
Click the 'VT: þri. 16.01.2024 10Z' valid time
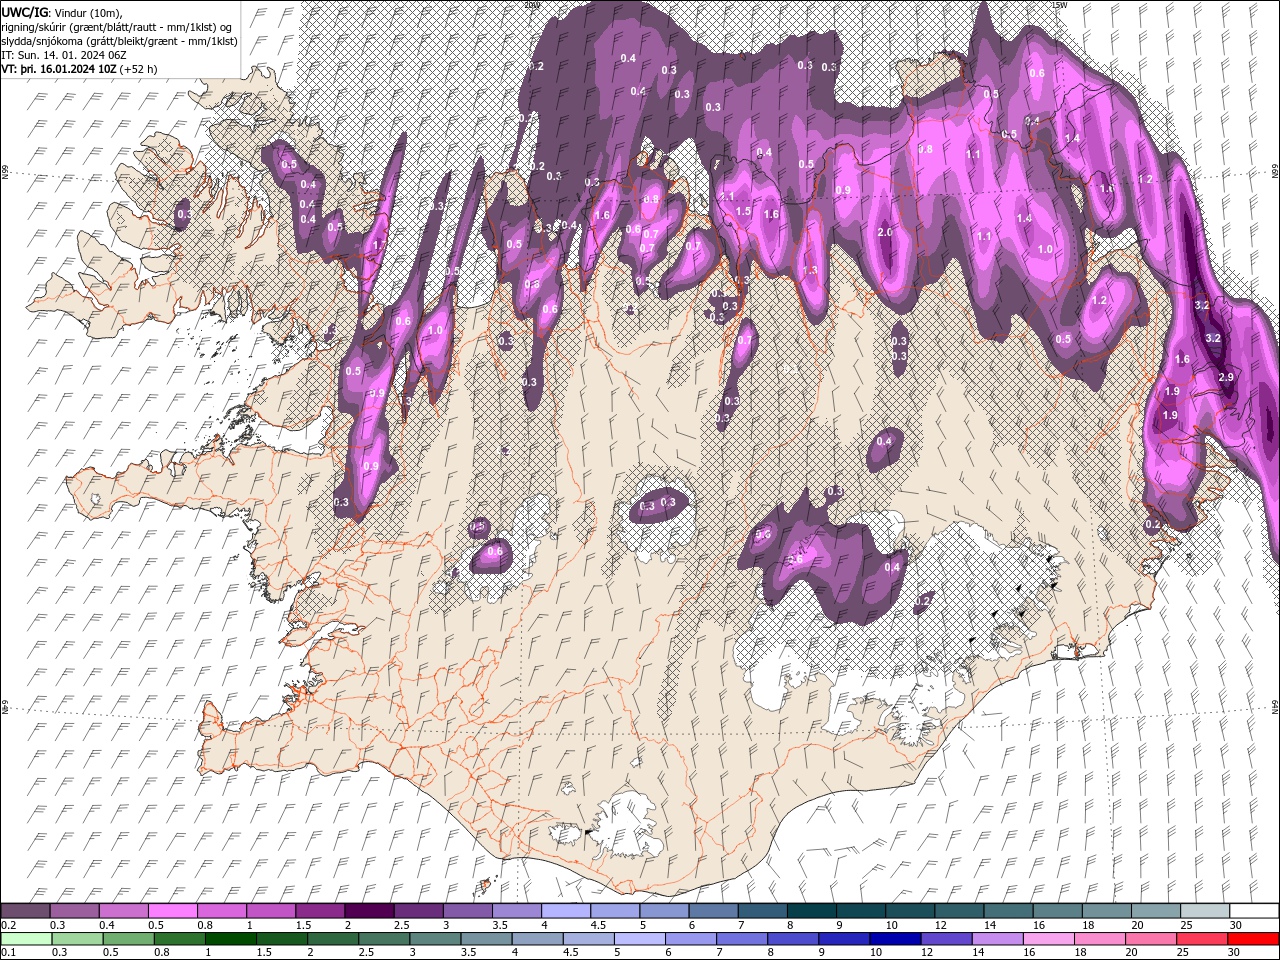click(x=60, y=69)
